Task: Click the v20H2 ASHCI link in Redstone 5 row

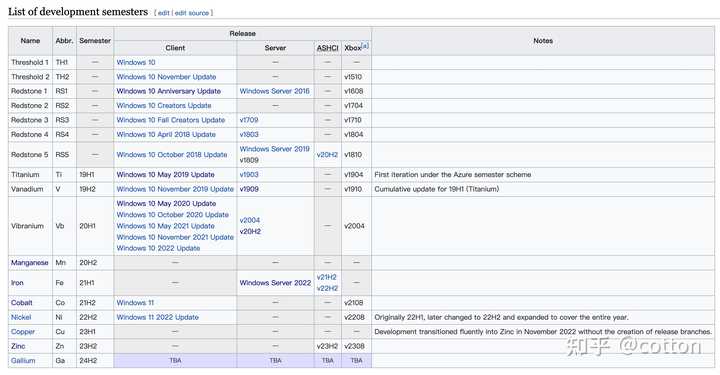Action: click(327, 155)
